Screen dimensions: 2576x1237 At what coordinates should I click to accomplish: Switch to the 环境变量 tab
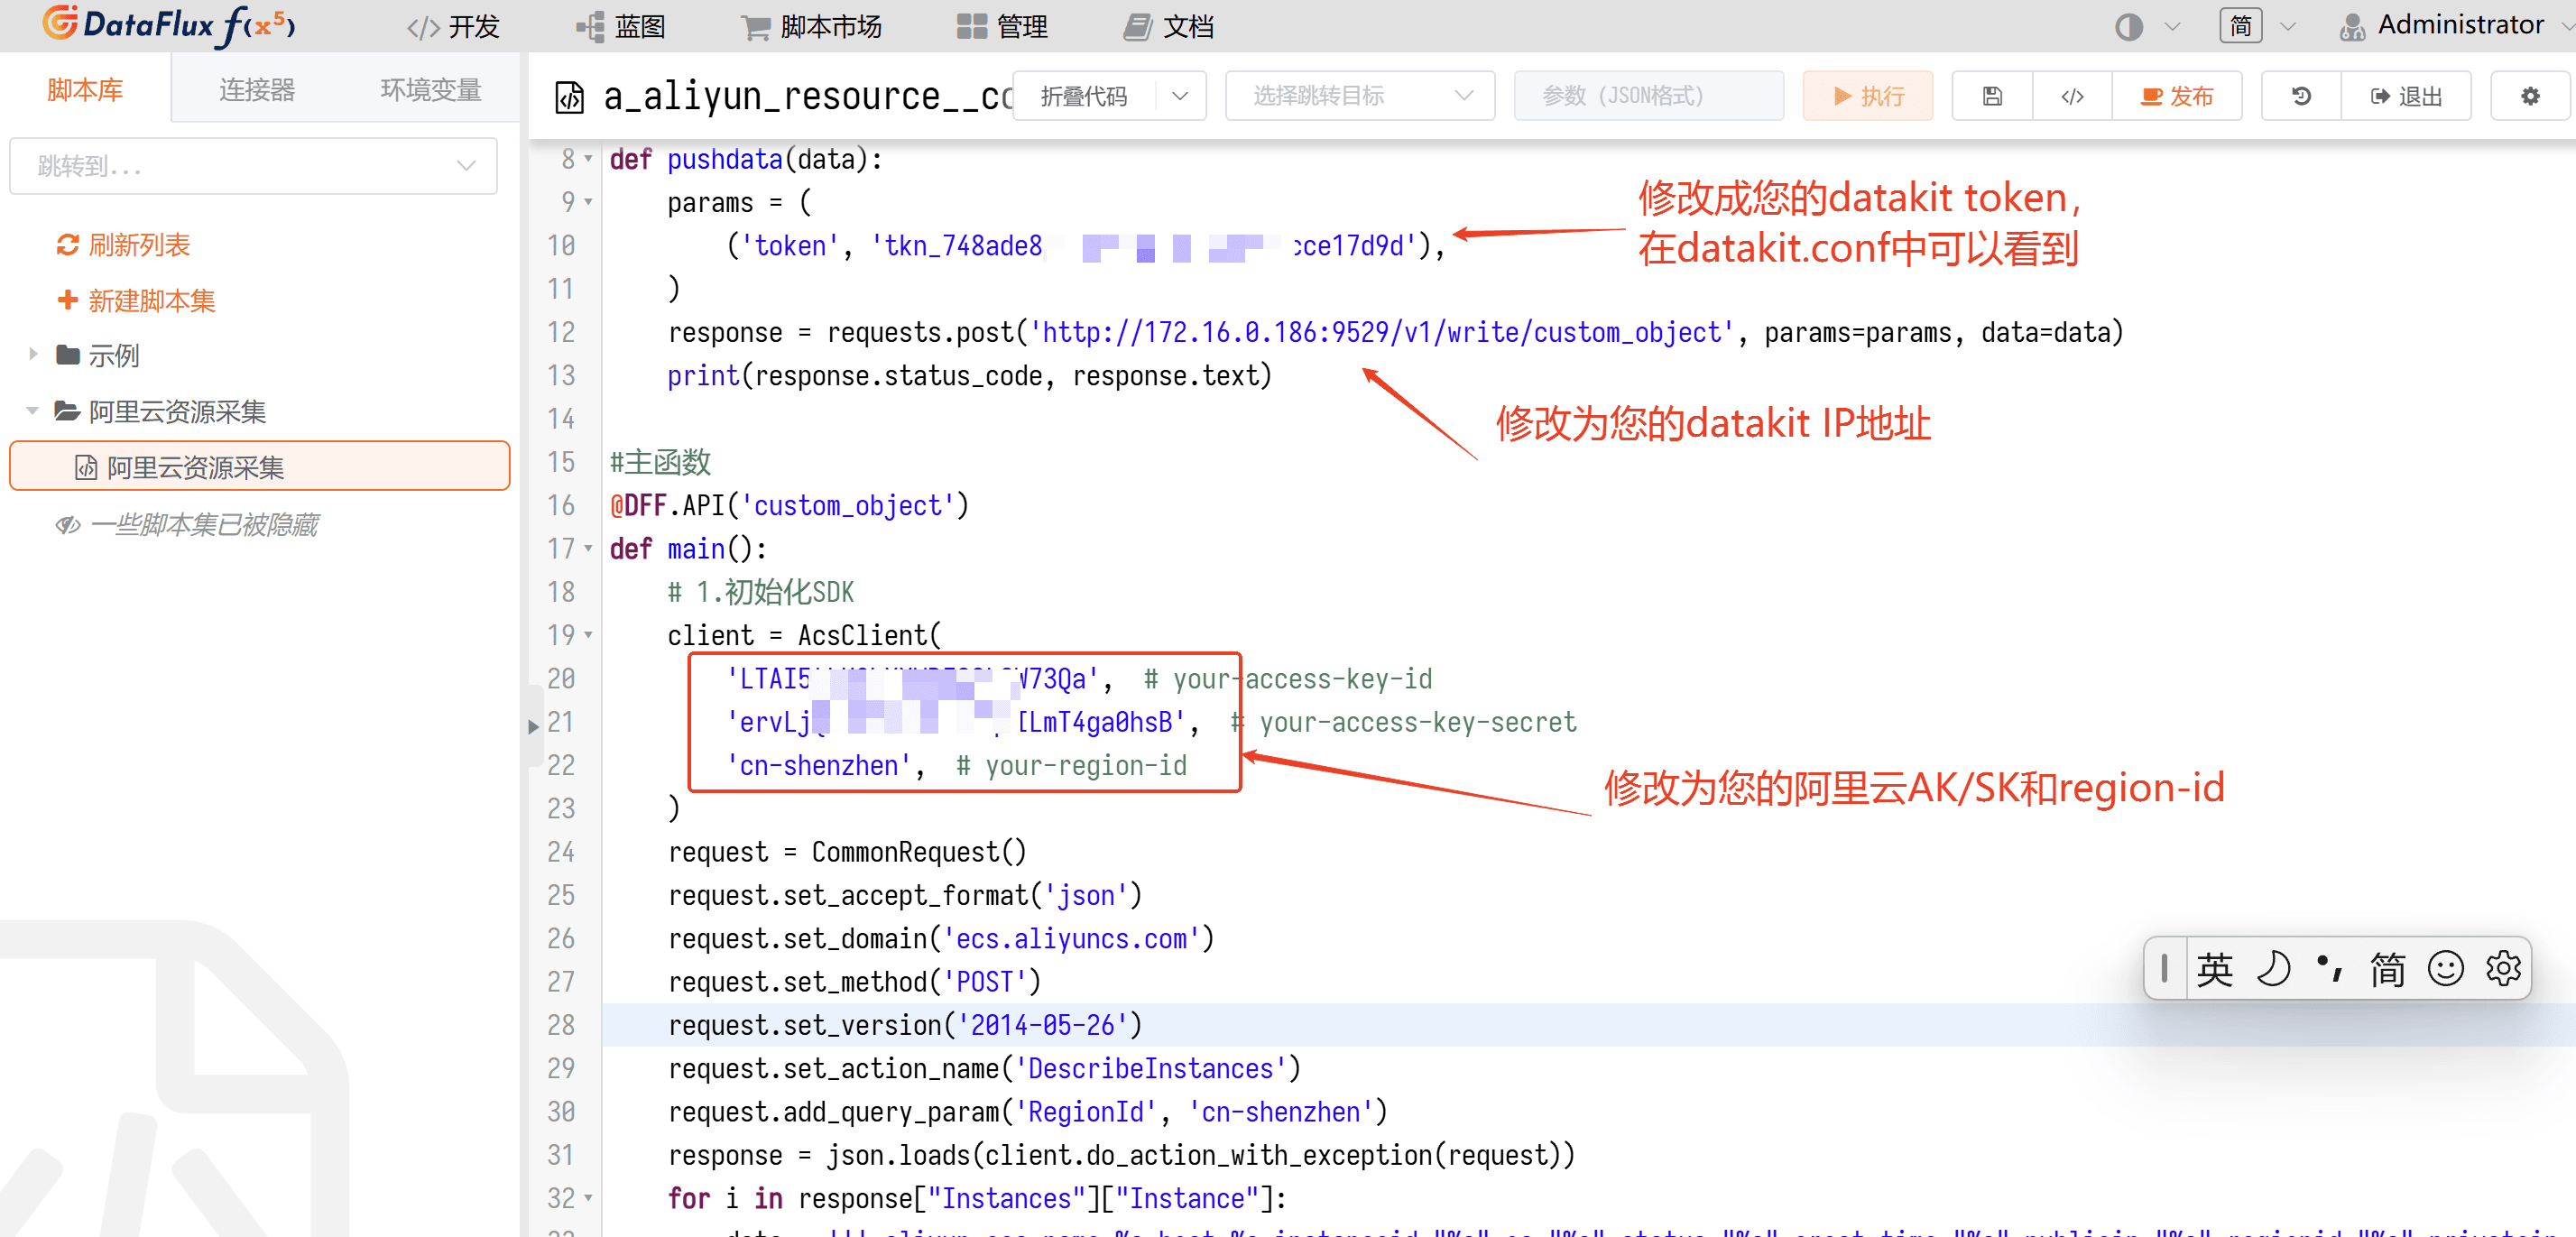431,90
